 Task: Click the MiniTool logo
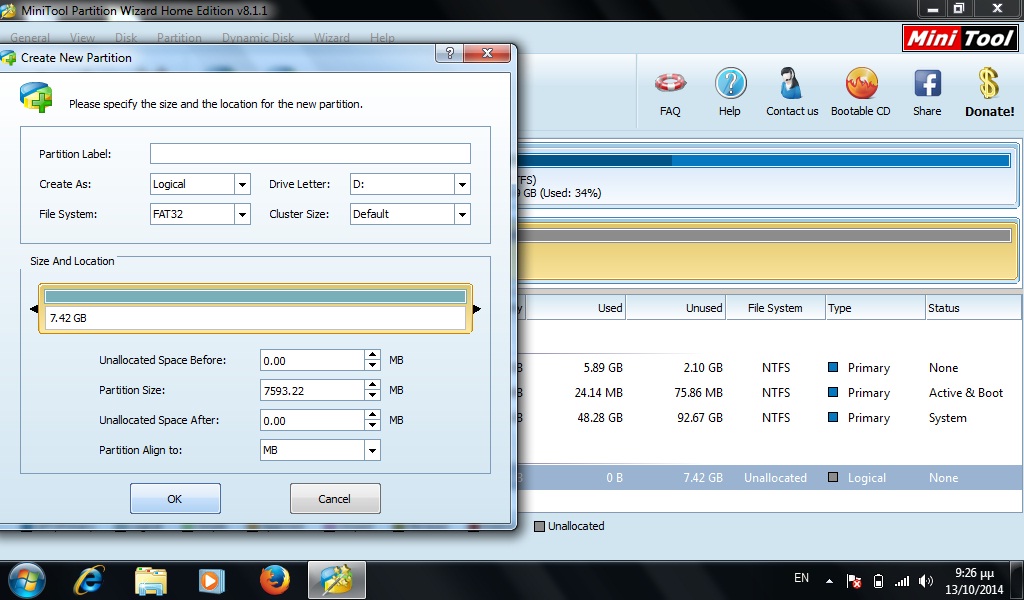coord(960,38)
